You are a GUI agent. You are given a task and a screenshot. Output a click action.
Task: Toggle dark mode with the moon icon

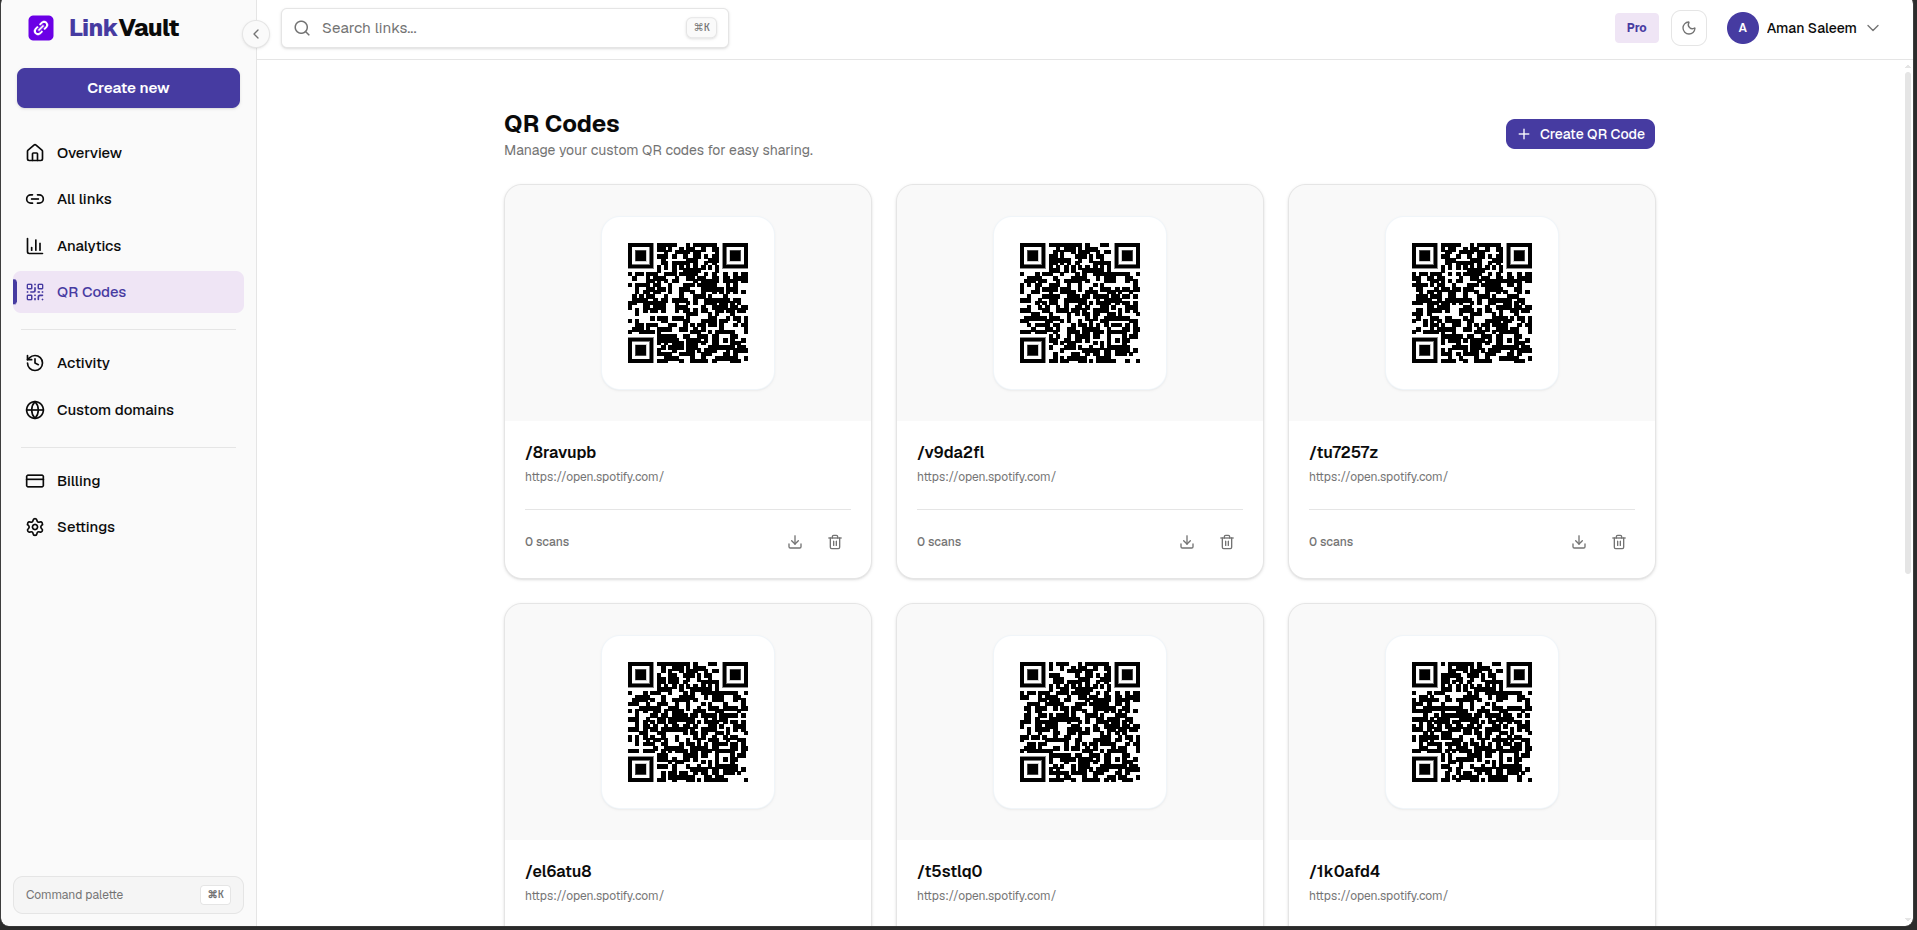[x=1689, y=28]
